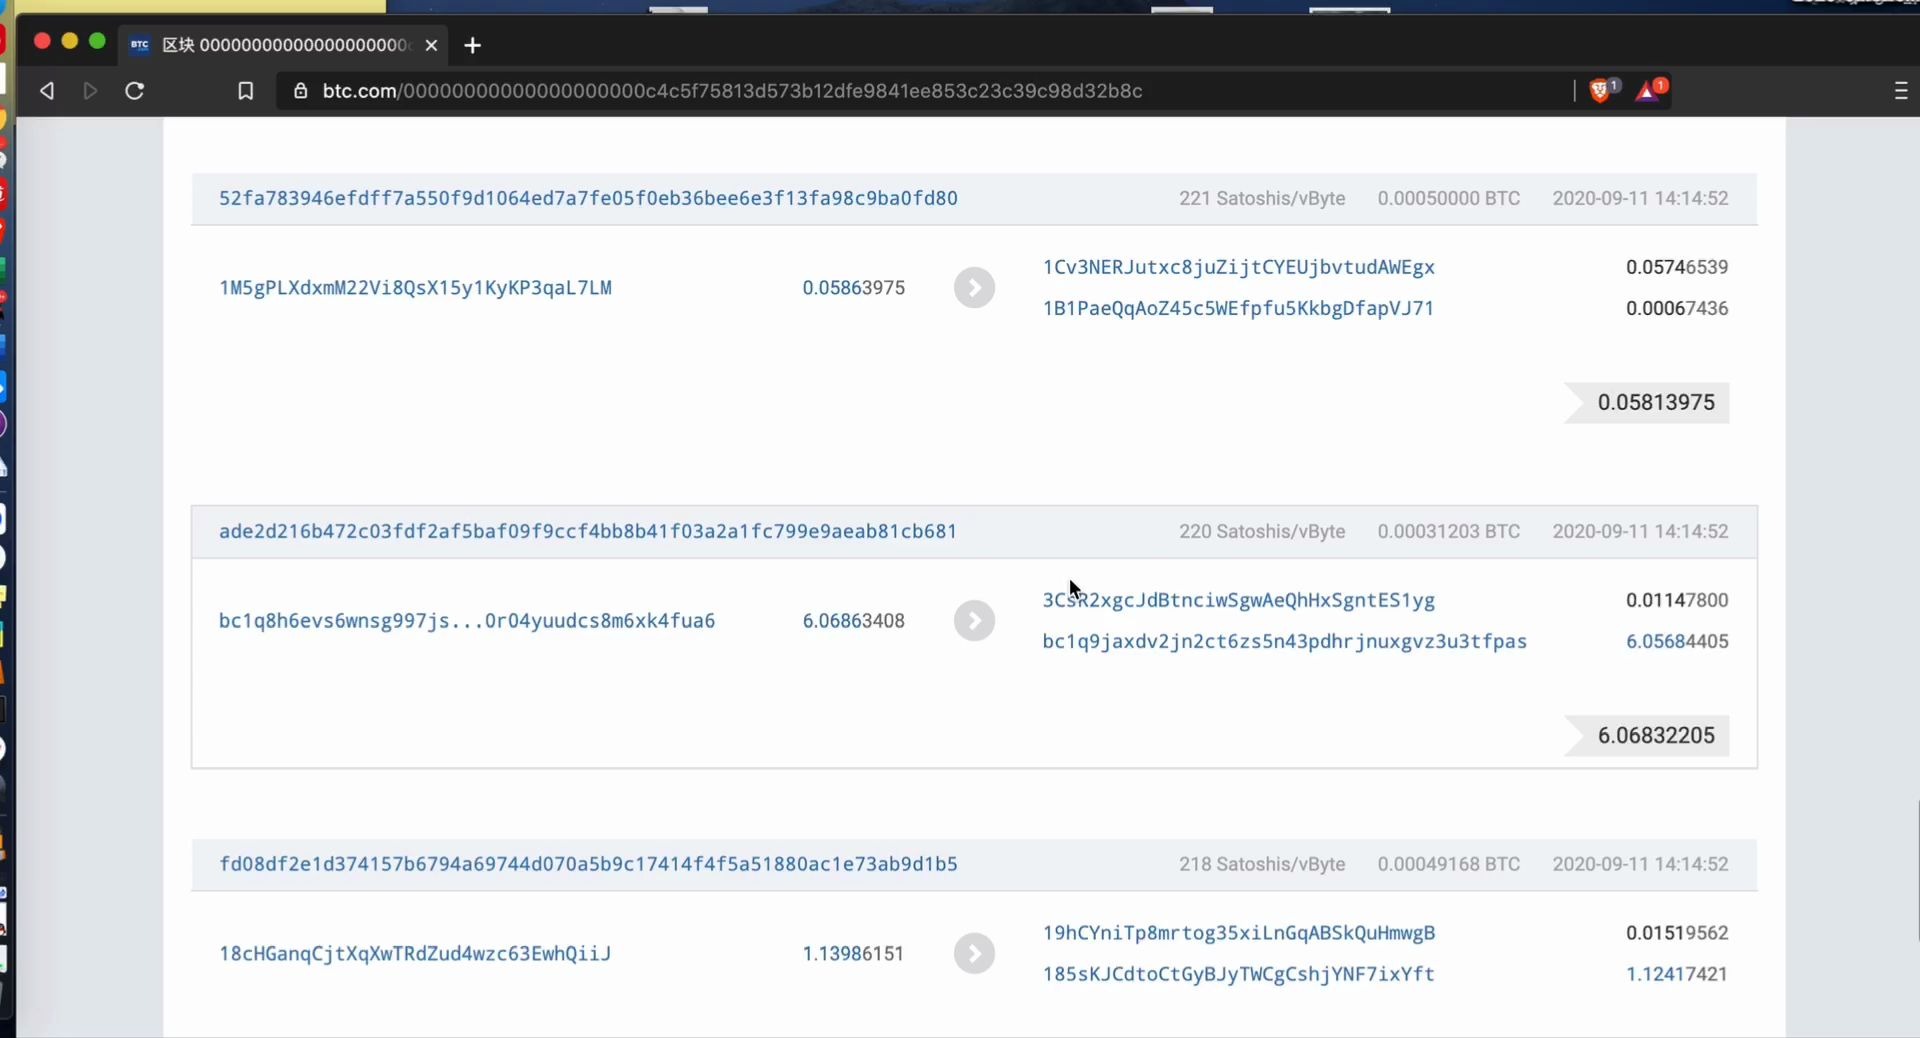Click total amount 0.05813975

(x=1656, y=402)
